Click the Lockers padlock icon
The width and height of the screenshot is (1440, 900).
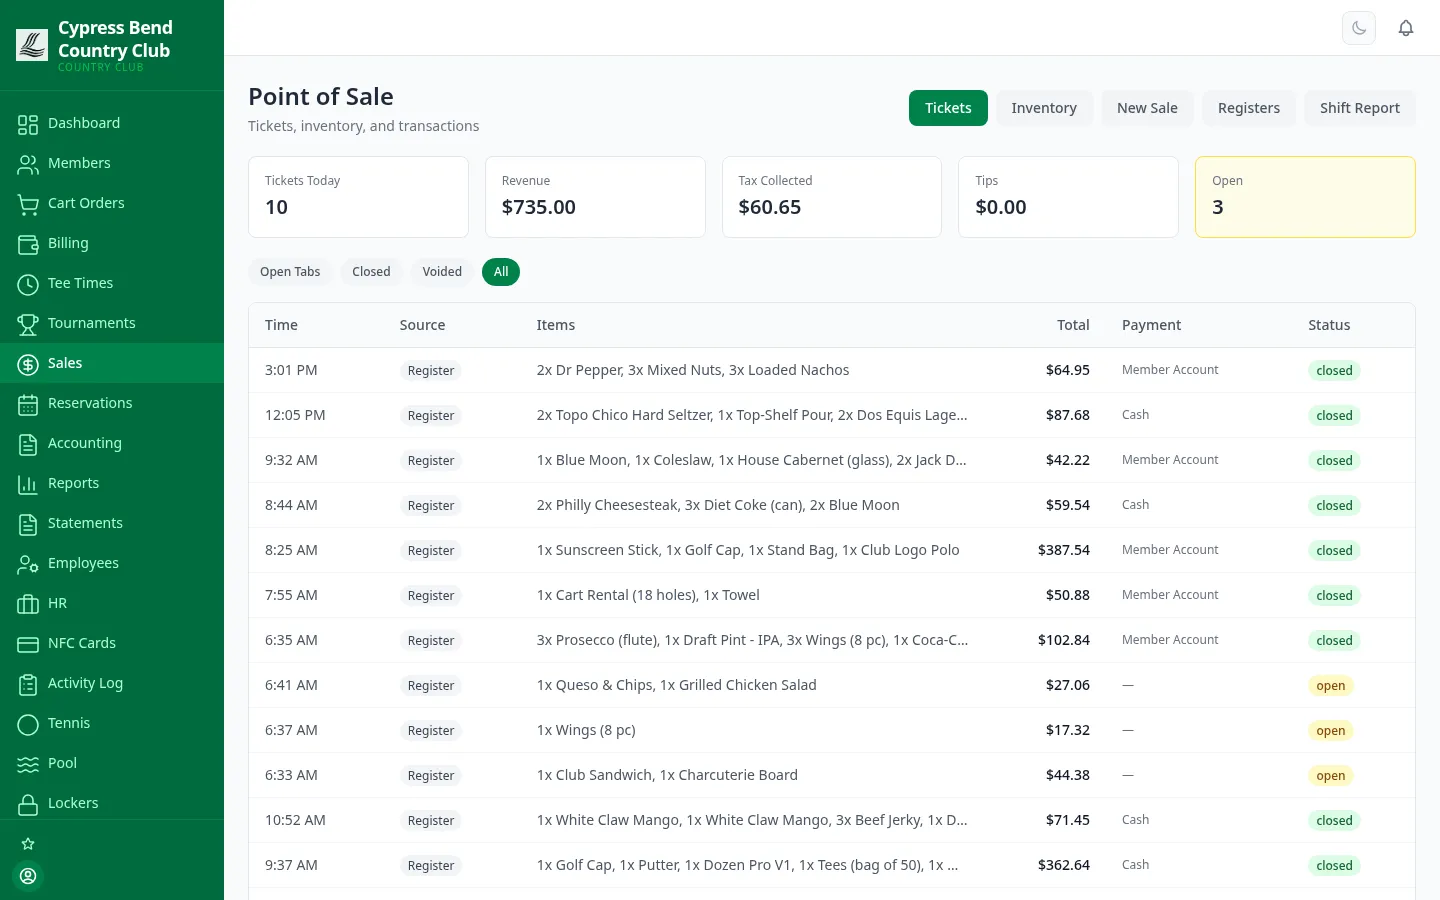point(28,804)
